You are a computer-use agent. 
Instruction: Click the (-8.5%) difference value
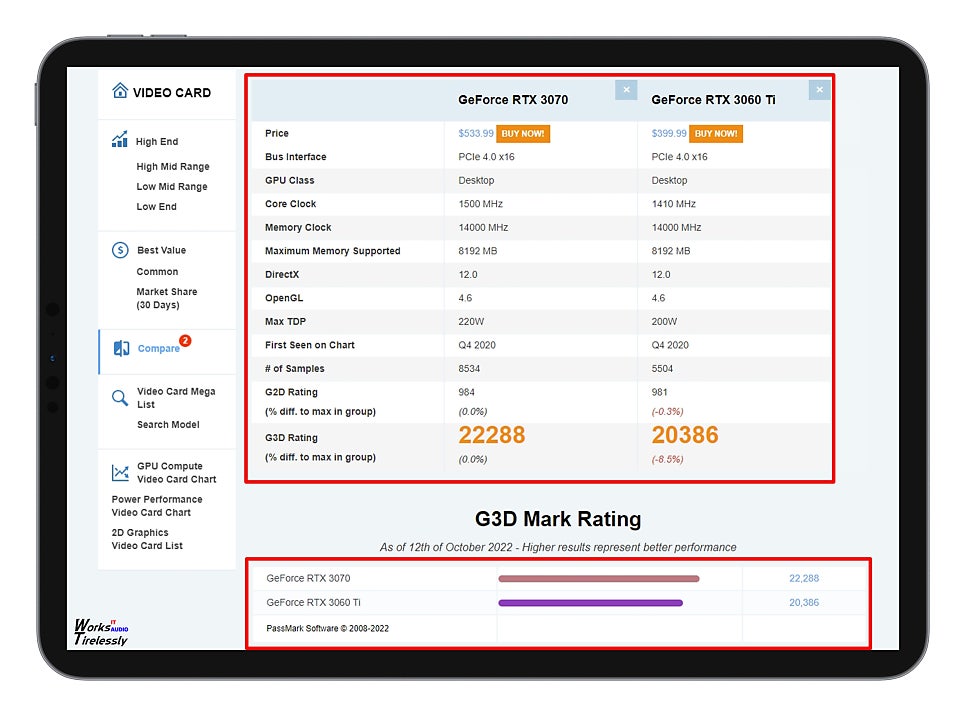pos(667,459)
